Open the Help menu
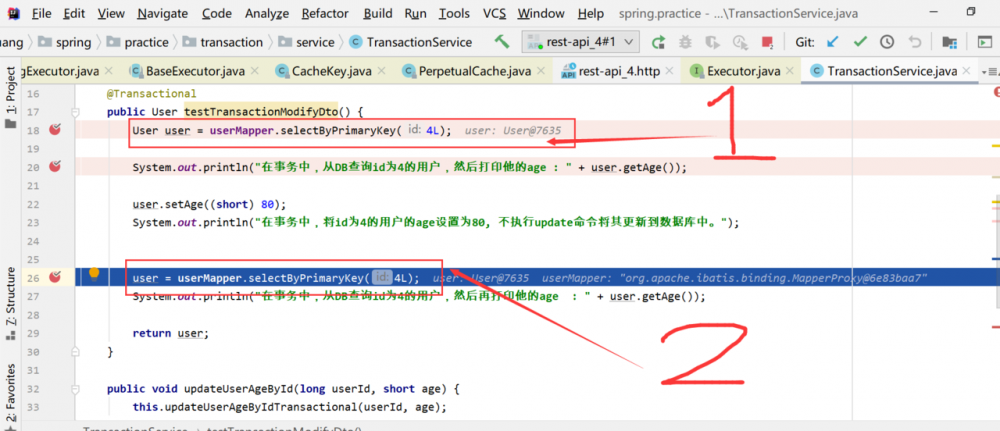Screen dimensions: 1000x431 coord(591,13)
